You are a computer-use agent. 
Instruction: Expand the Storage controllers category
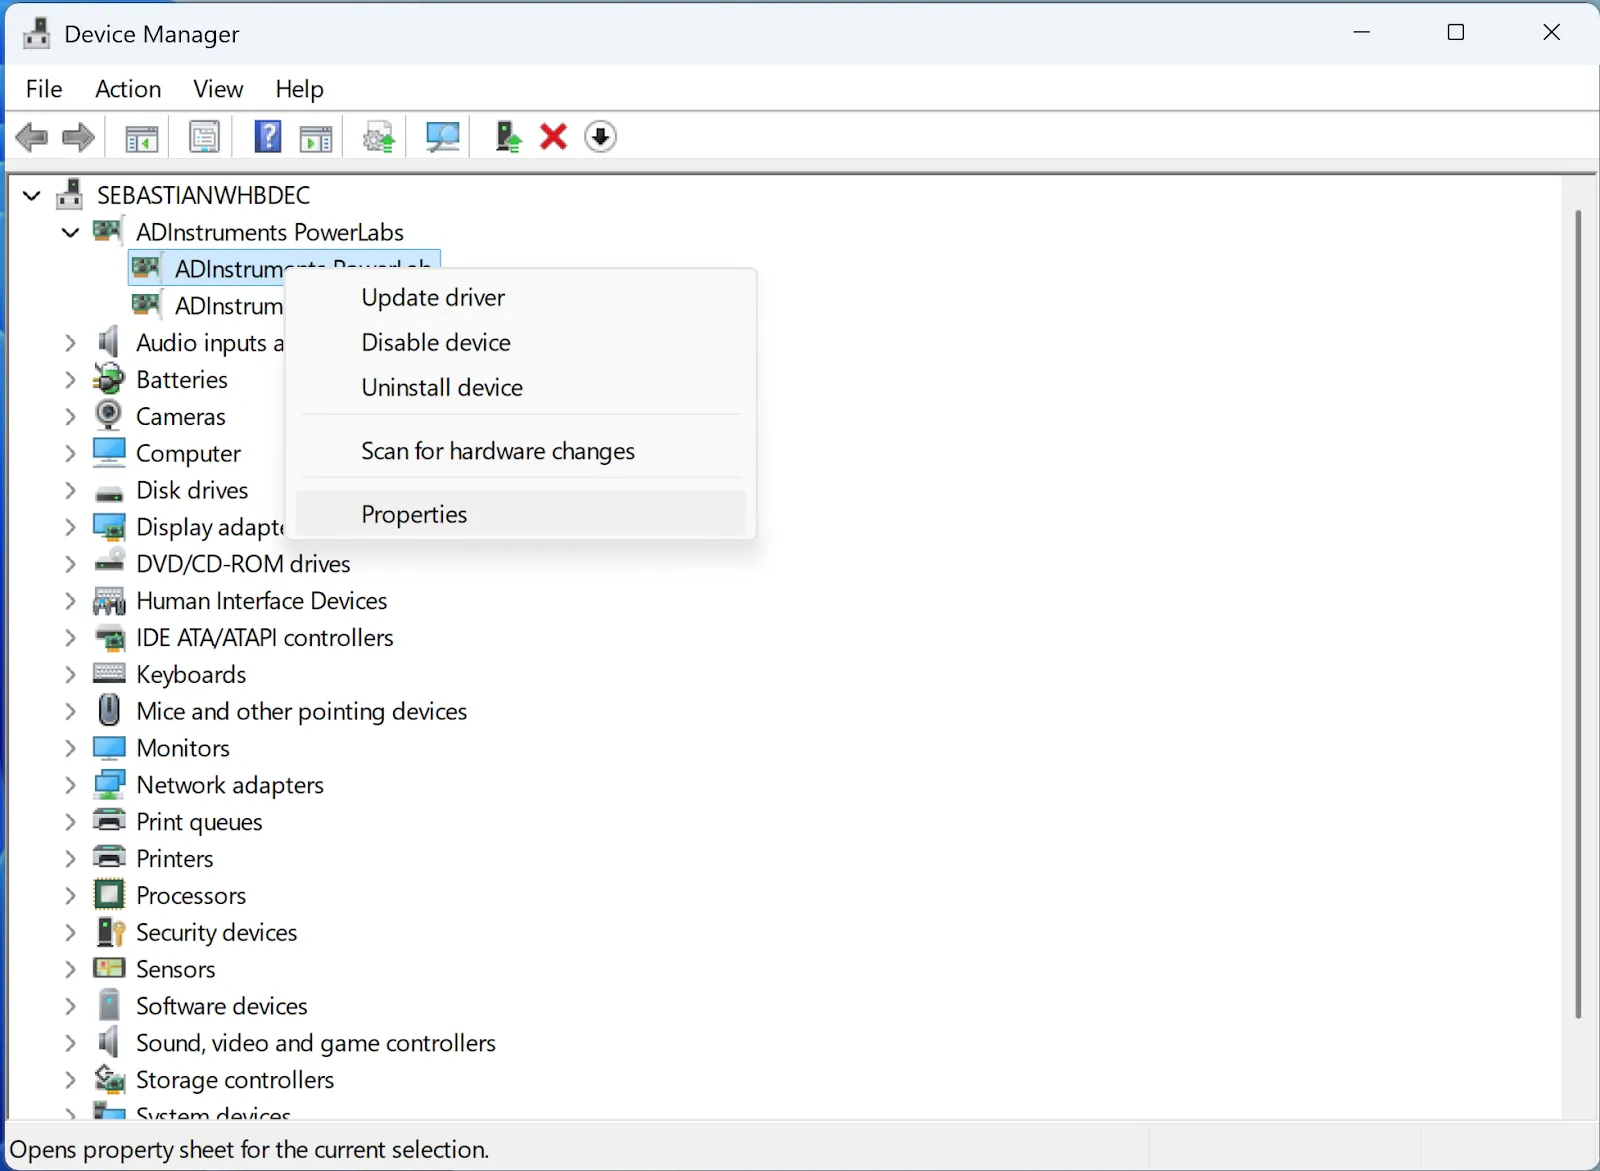click(x=70, y=1080)
